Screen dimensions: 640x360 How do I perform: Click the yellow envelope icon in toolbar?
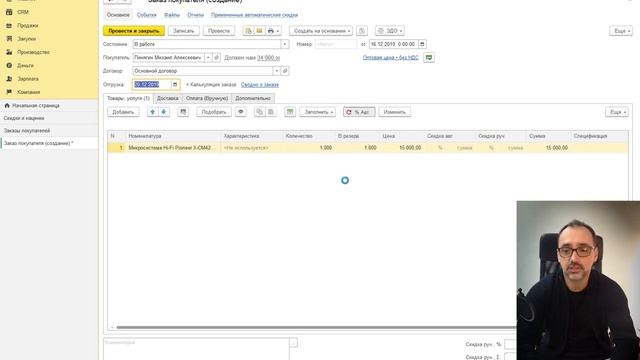pyautogui.click(x=259, y=31)
